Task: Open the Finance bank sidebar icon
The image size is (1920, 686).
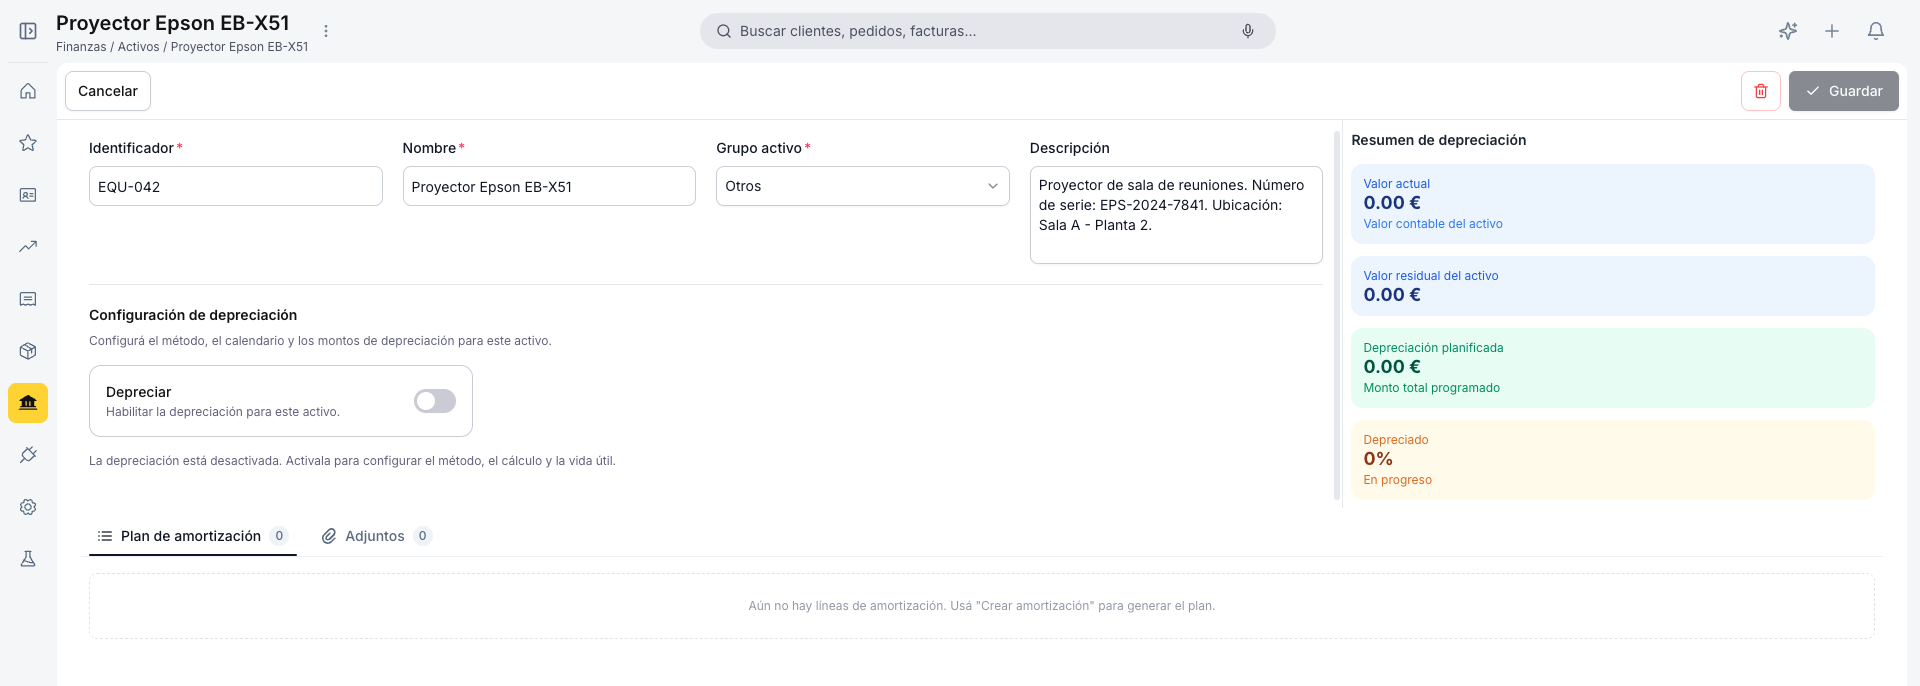Action: click(x=28, y=403)
